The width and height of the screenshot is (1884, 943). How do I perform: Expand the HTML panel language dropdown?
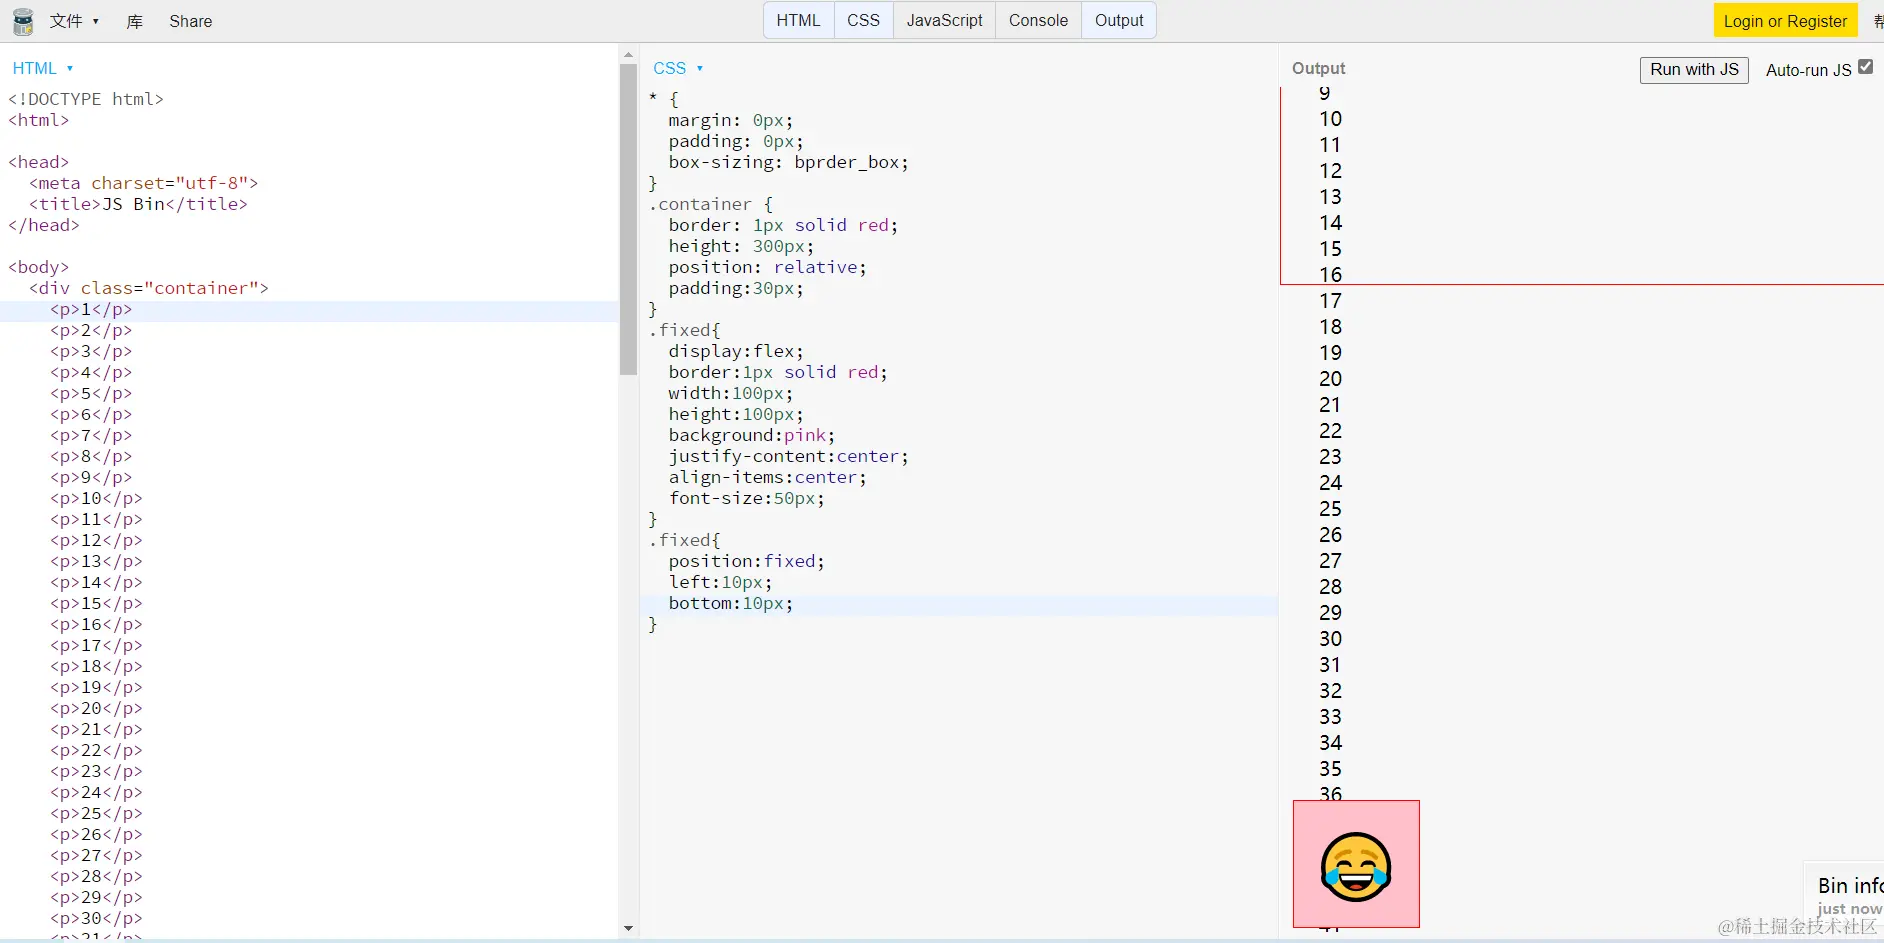point(43,68)
